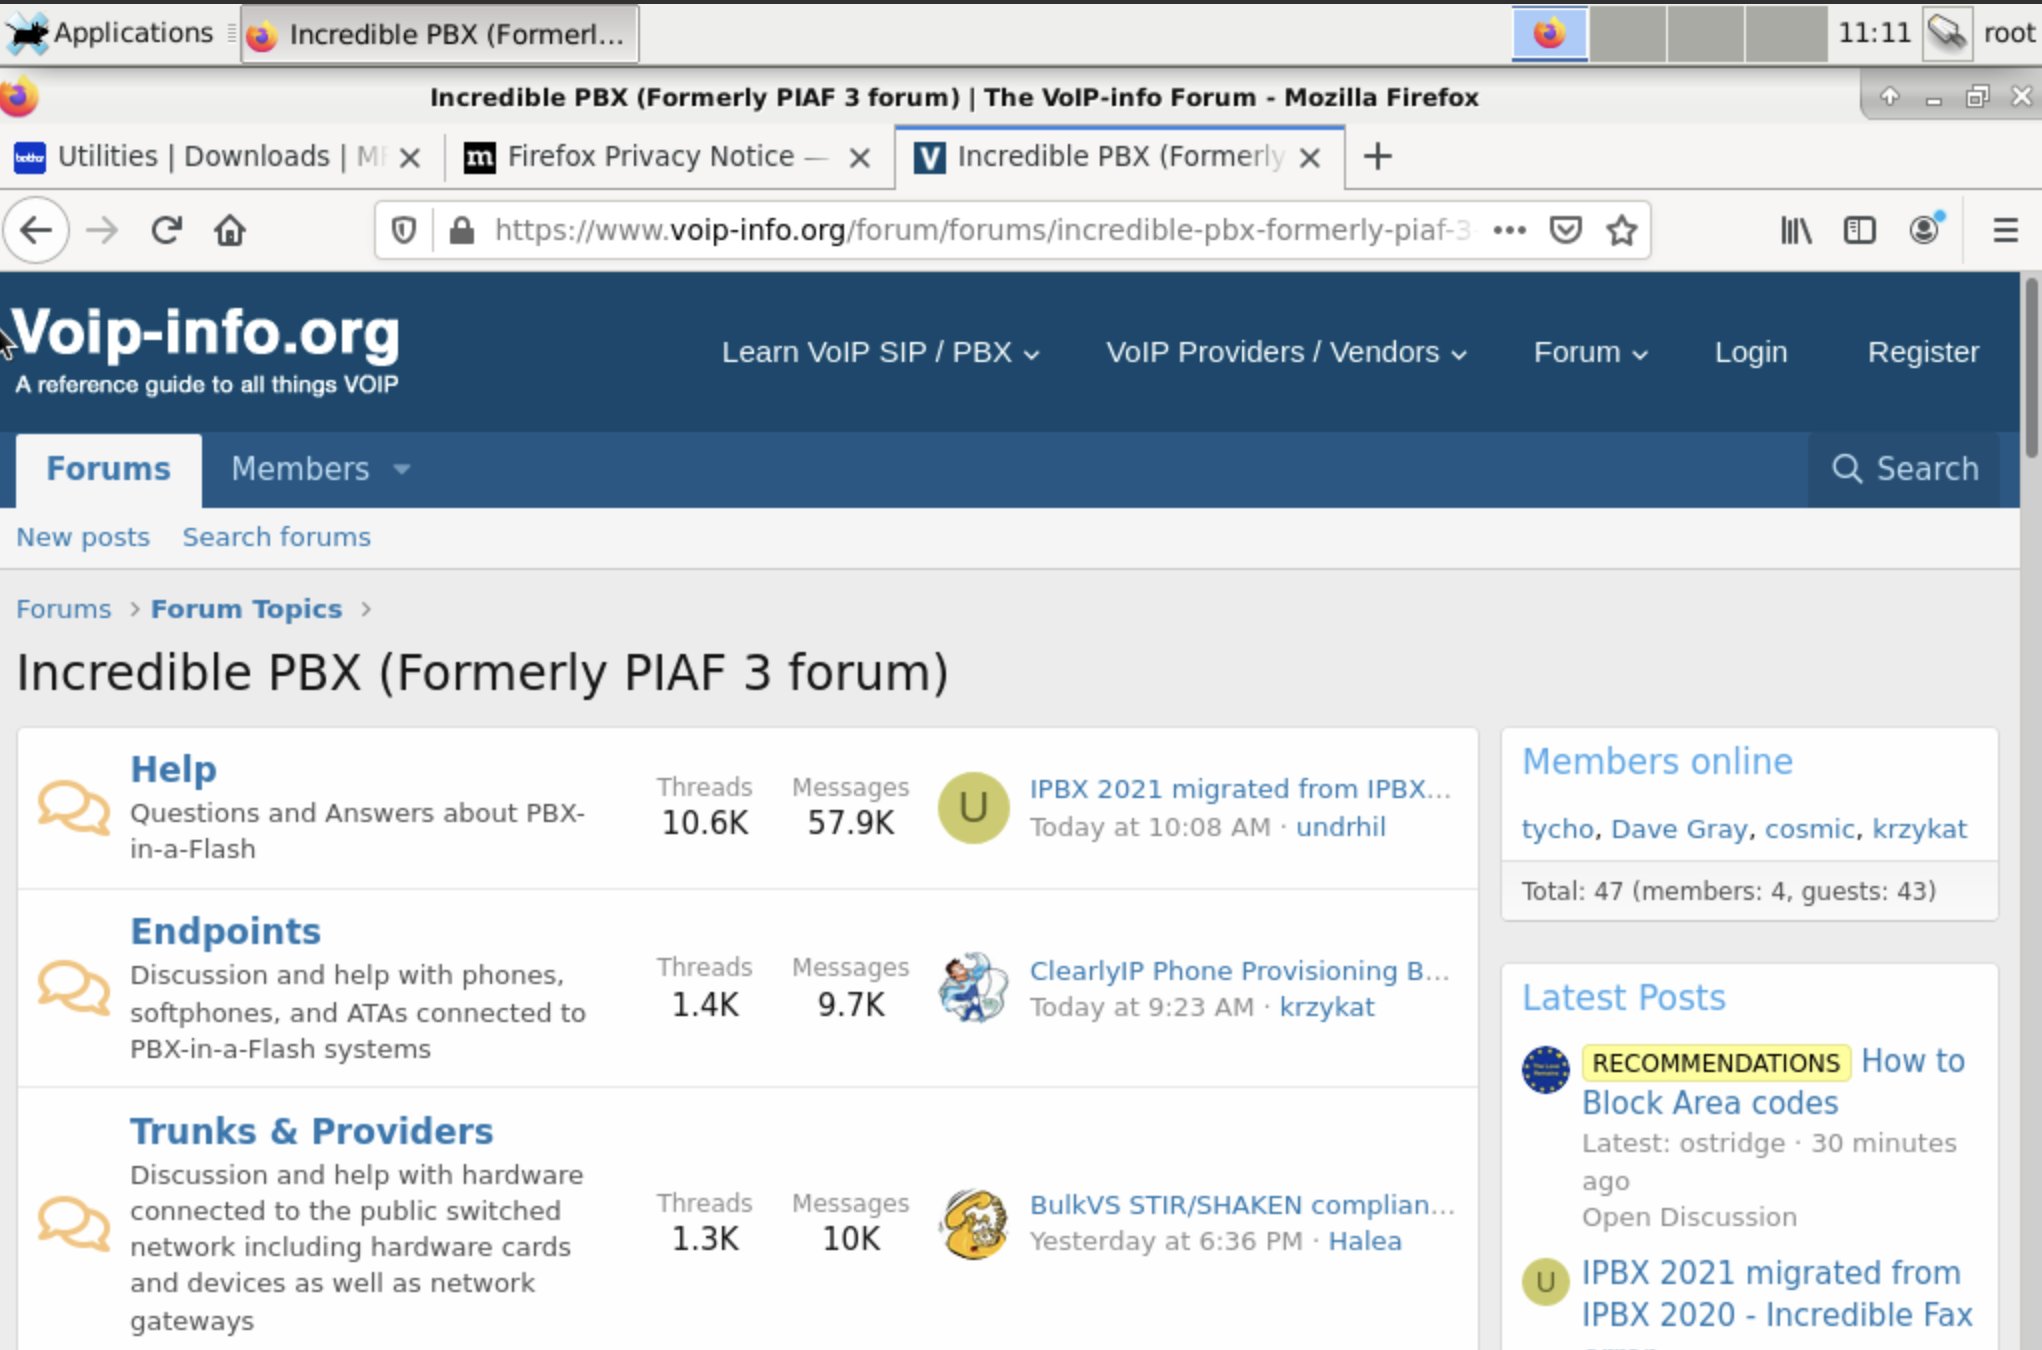Expand the Forum dropdown menu
Viewport: 2042px width, 1350px height.
coord(1590,352)
